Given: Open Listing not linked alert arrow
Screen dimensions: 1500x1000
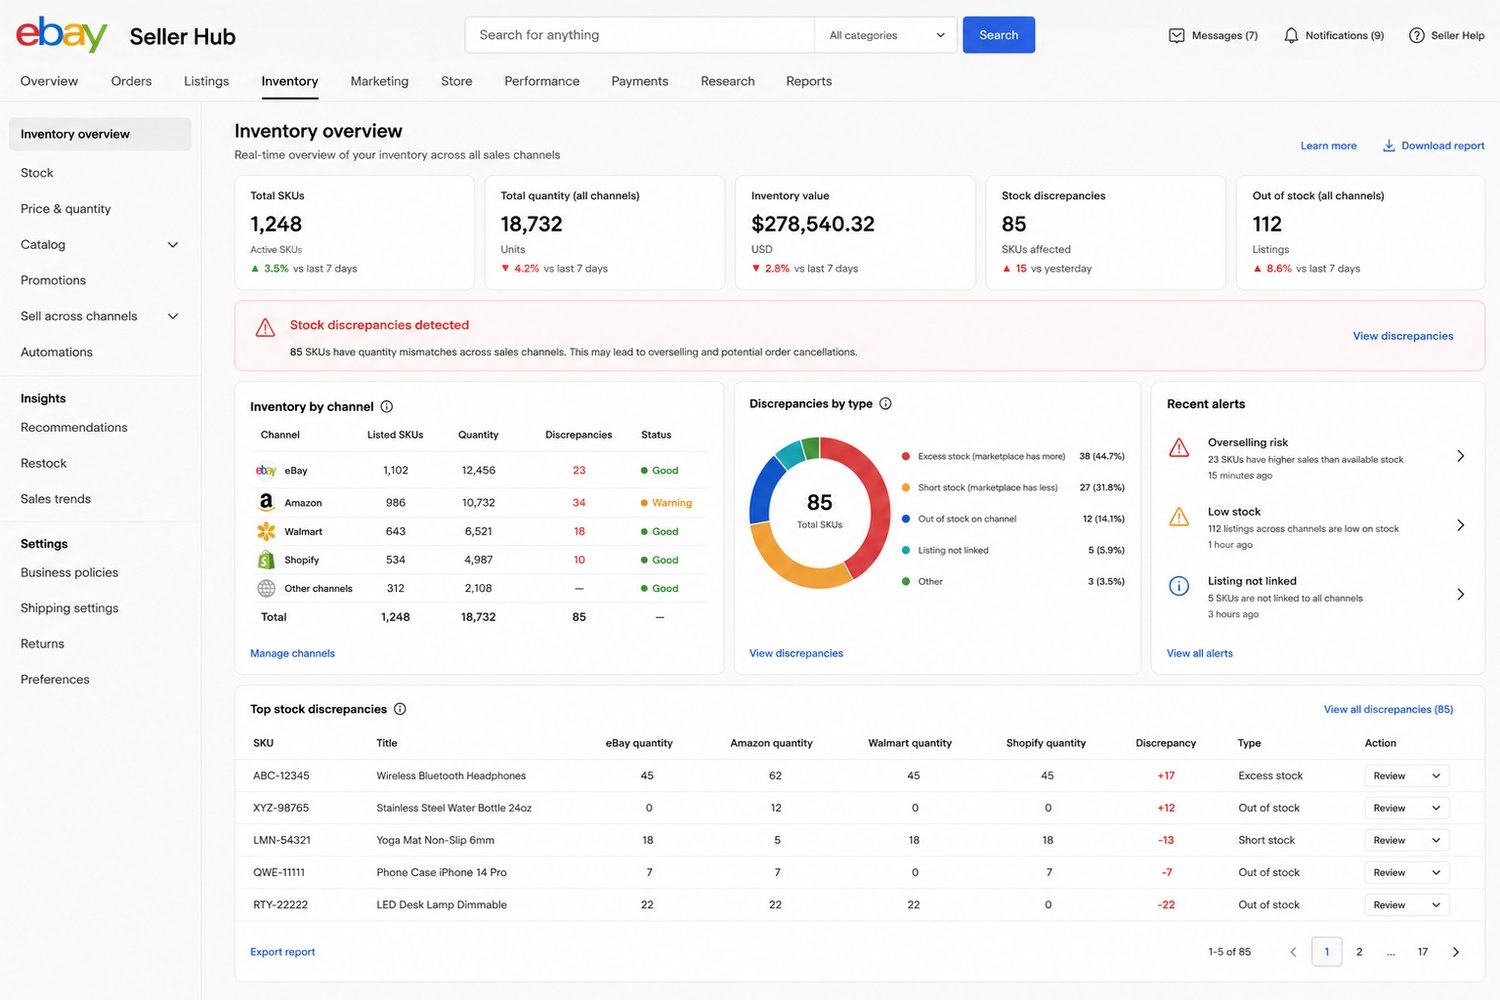Looking at the screenshot, I should pyautogui.click(x=1460, y=594).
